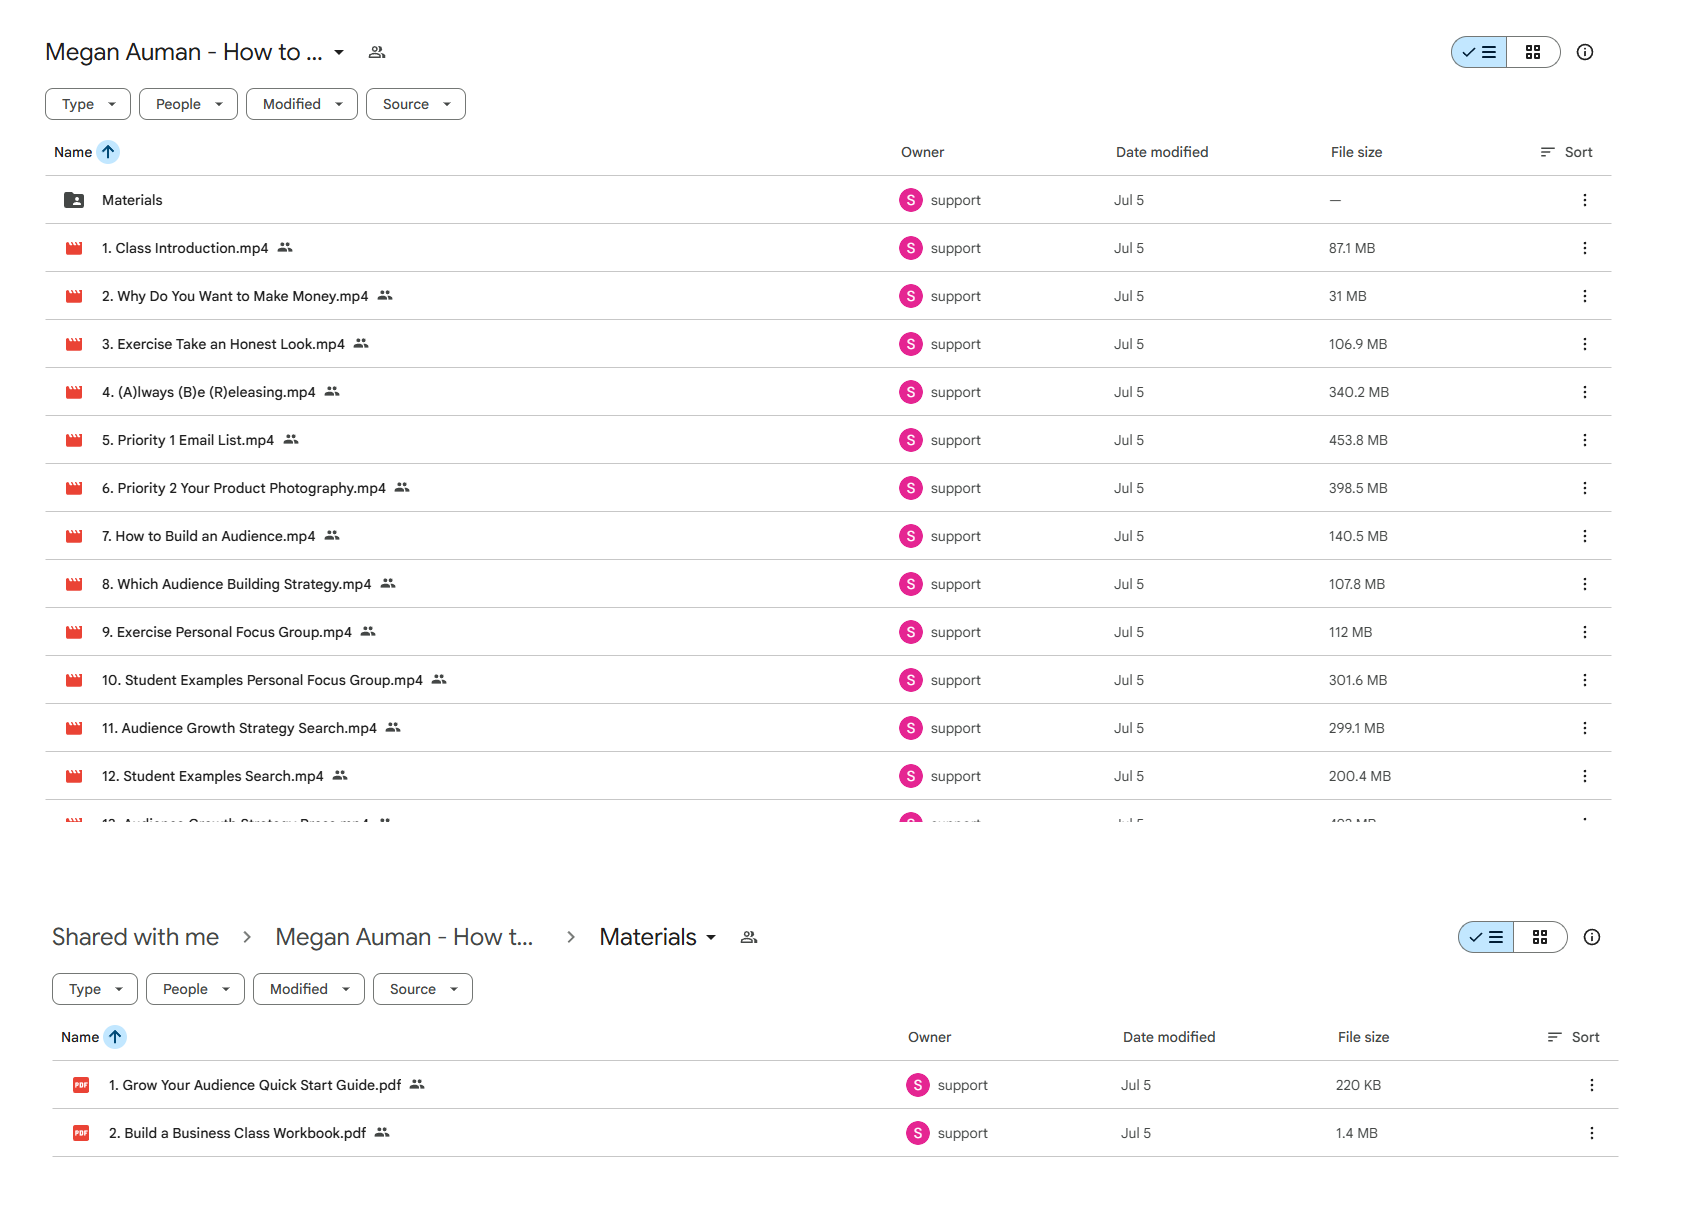Click the video icon of 1. Class Introduction.mp4

tap(74, 248)
